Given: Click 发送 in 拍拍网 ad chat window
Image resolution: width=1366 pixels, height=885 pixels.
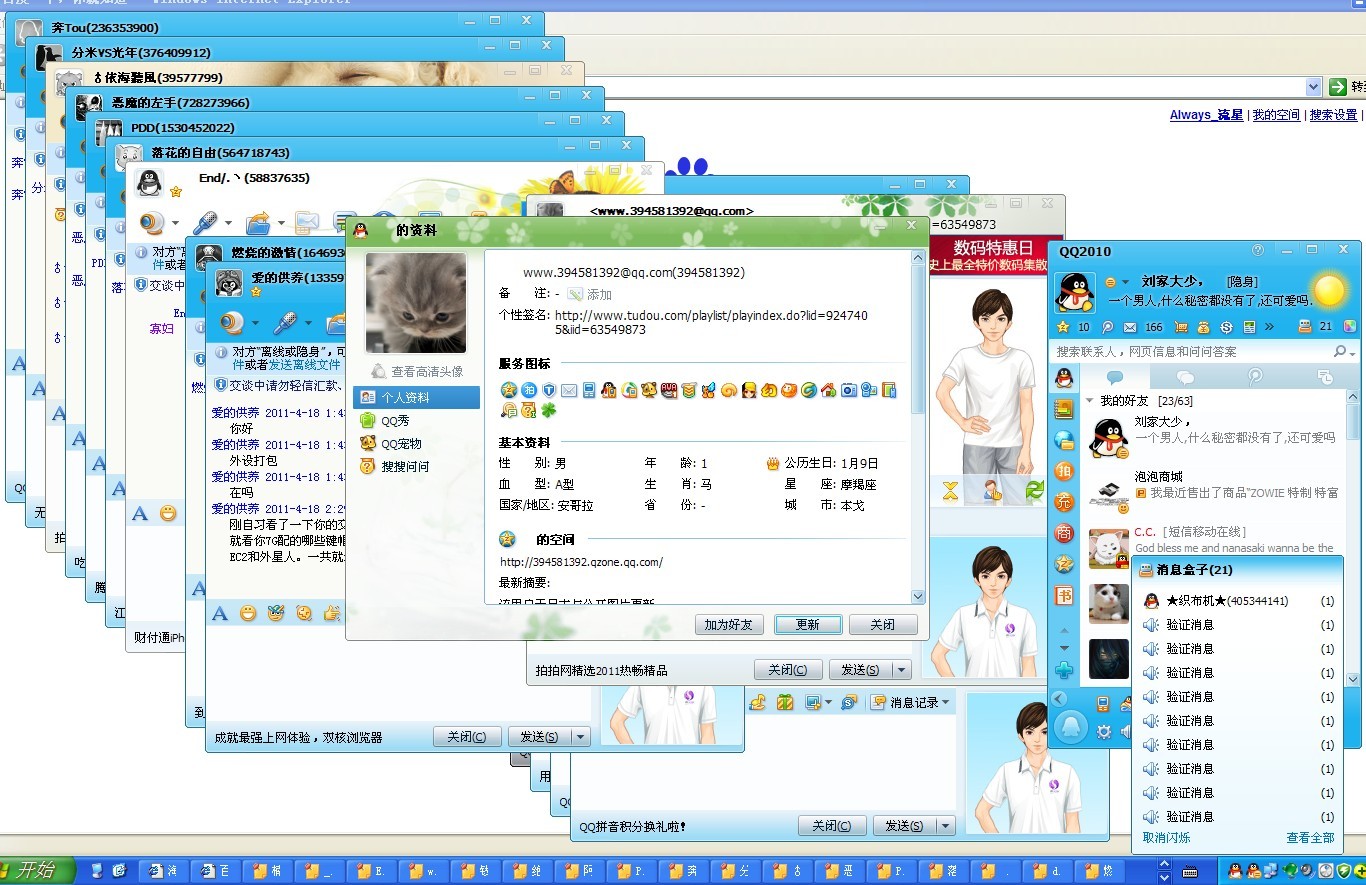Looking at the screenshot, I should pos(860,670).
